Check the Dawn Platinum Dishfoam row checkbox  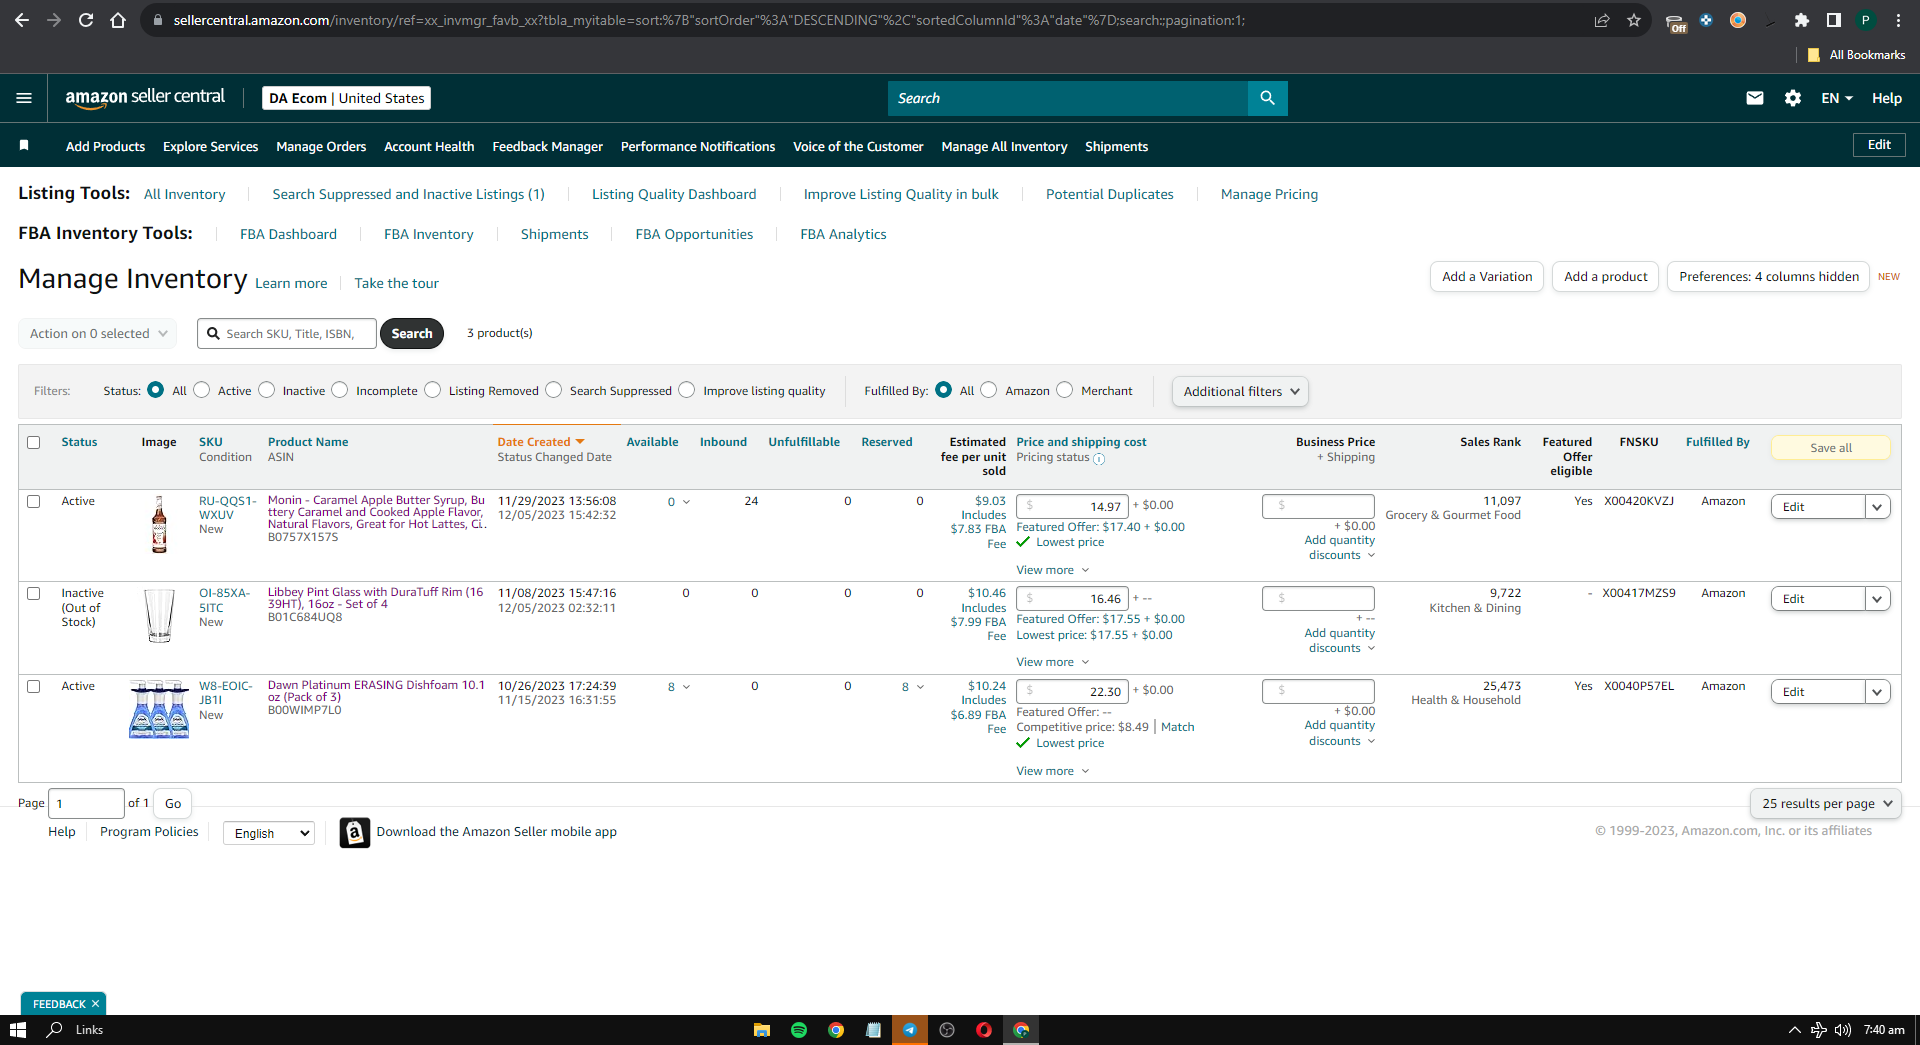tap(34, 686)
